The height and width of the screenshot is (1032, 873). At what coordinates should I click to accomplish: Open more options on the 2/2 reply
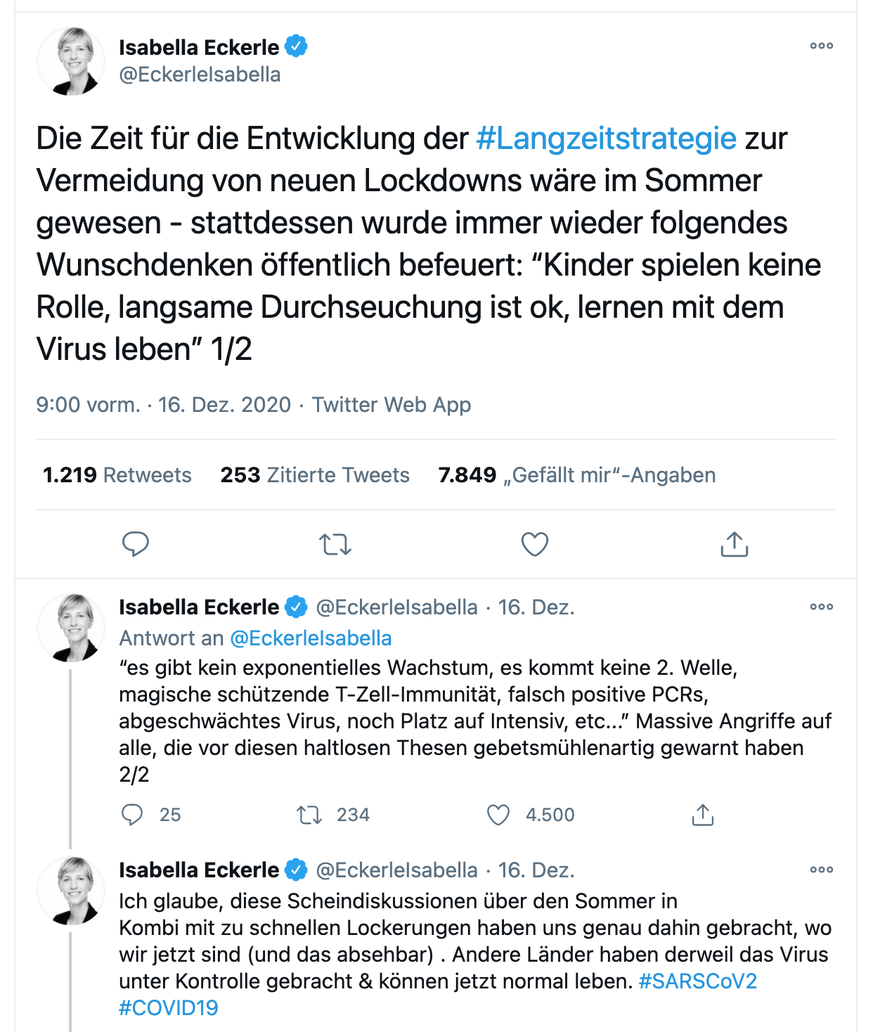(x=822, y=606)
